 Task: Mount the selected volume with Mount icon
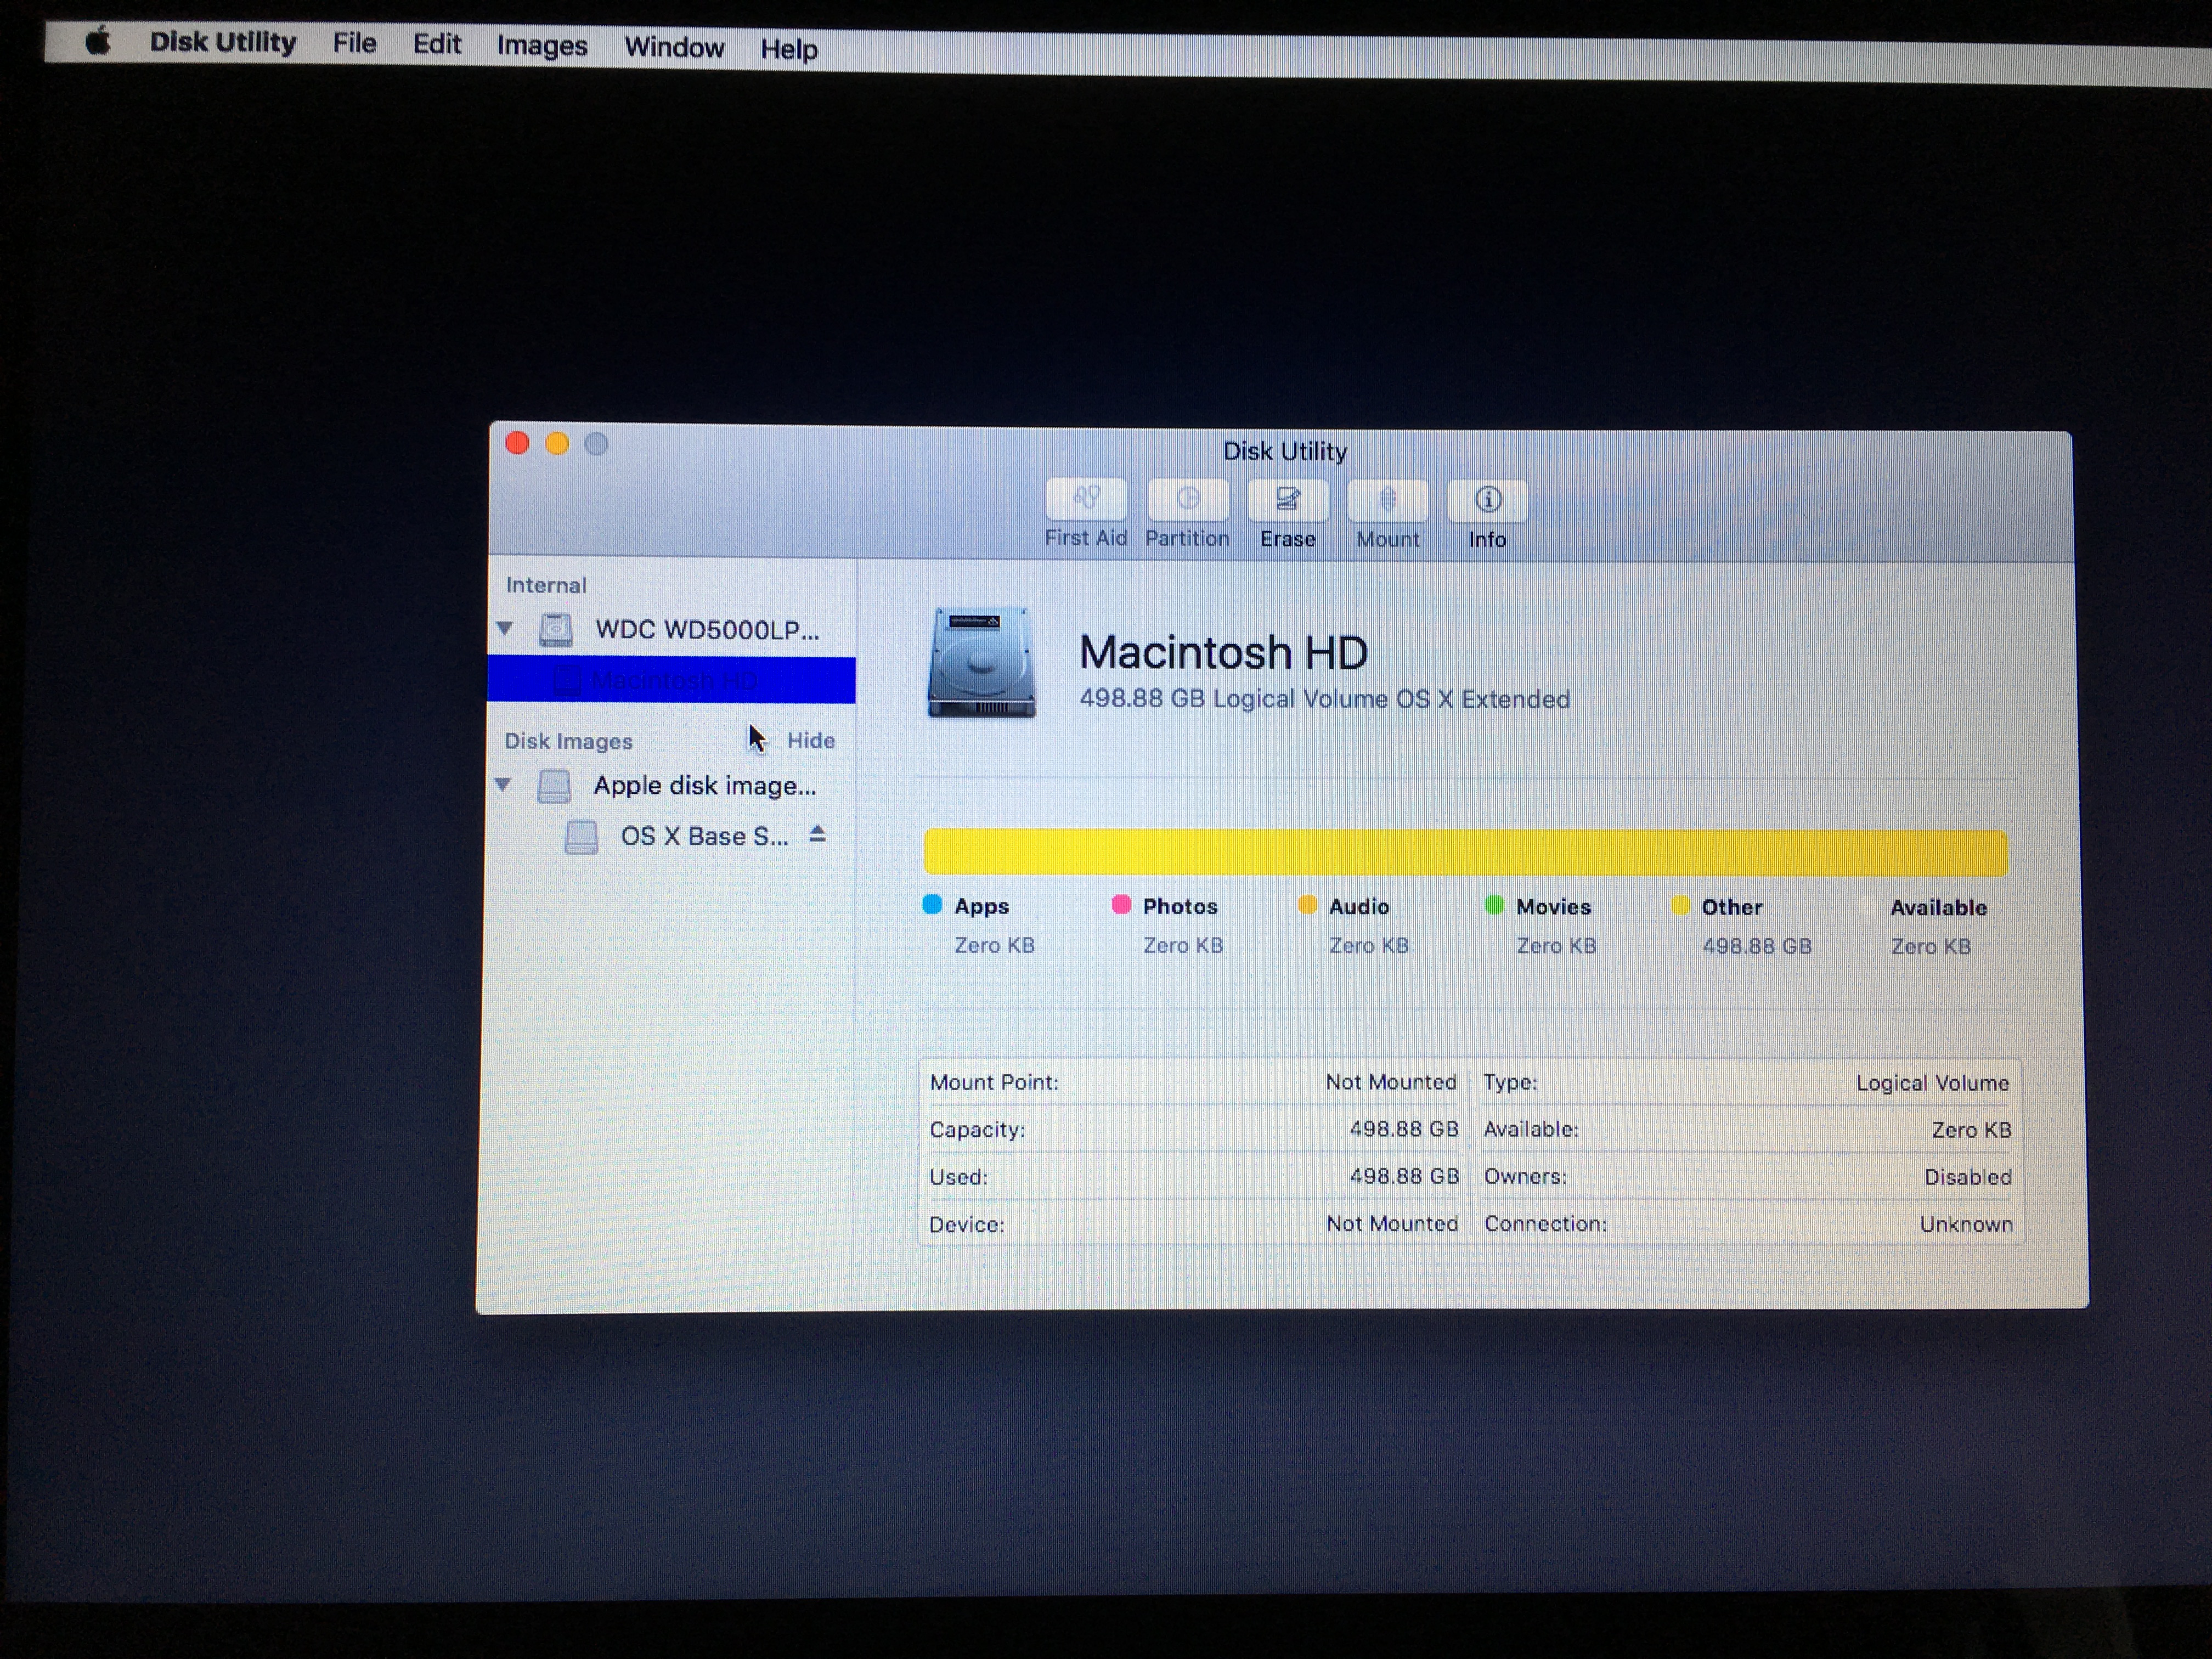[1387, 500]
